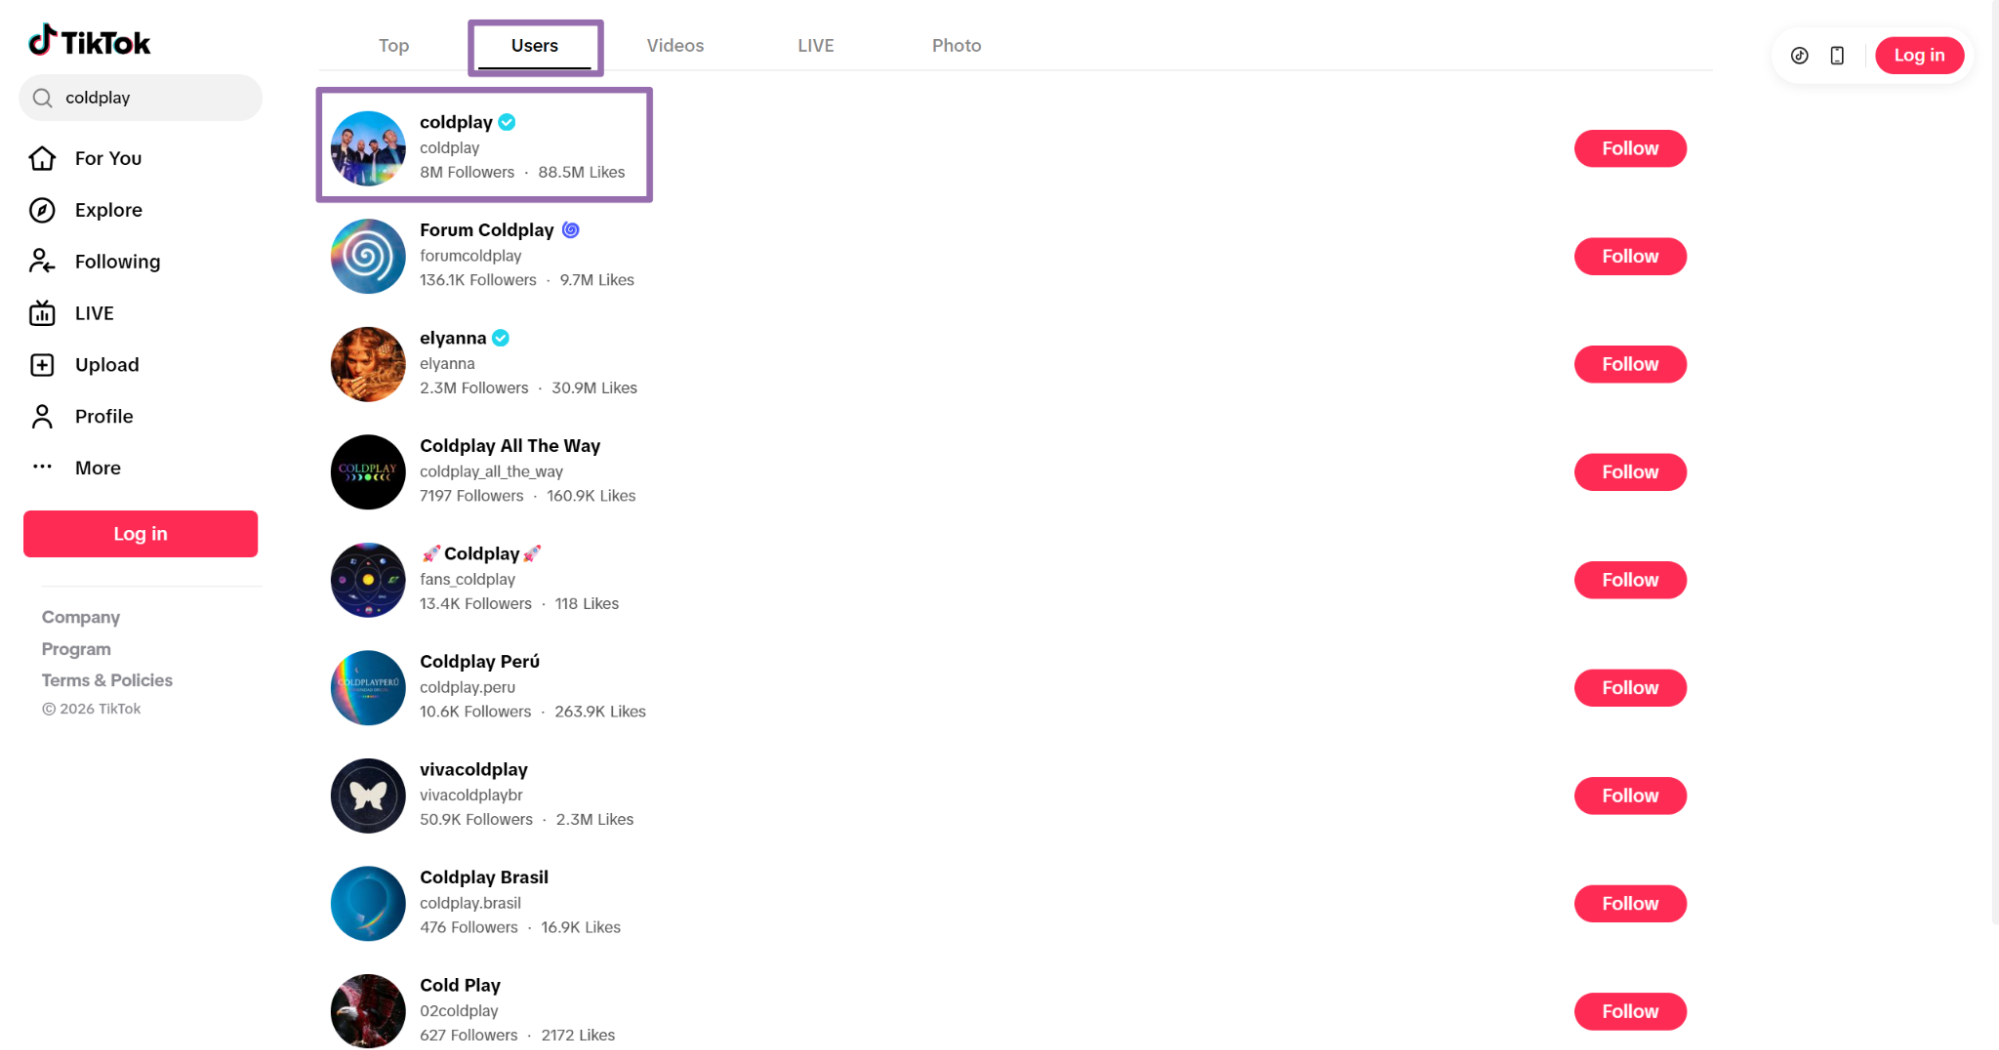Switch to the Photo tab
1999x1050 pixels.
click(956, 45)
